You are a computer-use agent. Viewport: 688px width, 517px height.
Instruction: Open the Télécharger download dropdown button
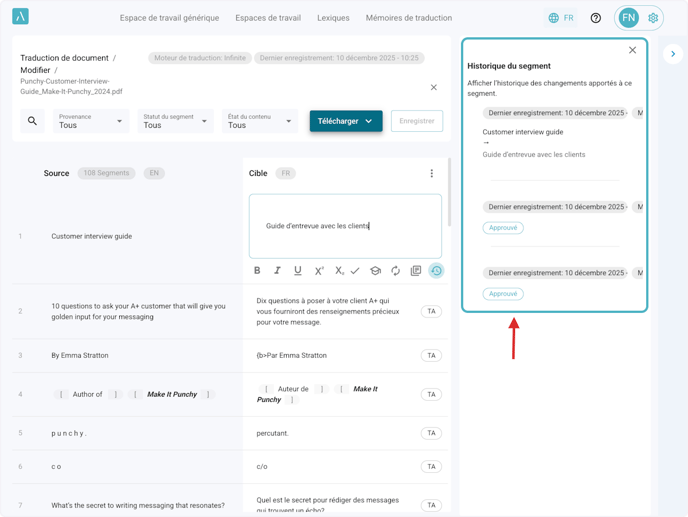click(x=345, y=121)
